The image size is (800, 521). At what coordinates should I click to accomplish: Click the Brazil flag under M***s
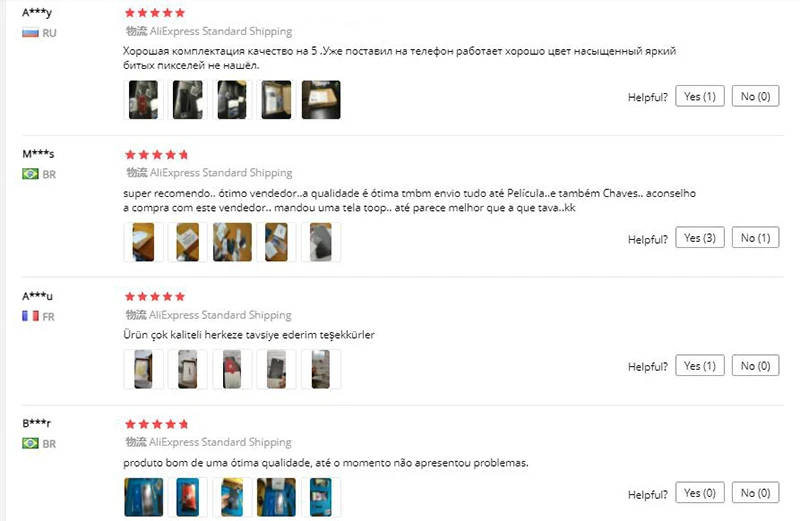tap(30, 174)
